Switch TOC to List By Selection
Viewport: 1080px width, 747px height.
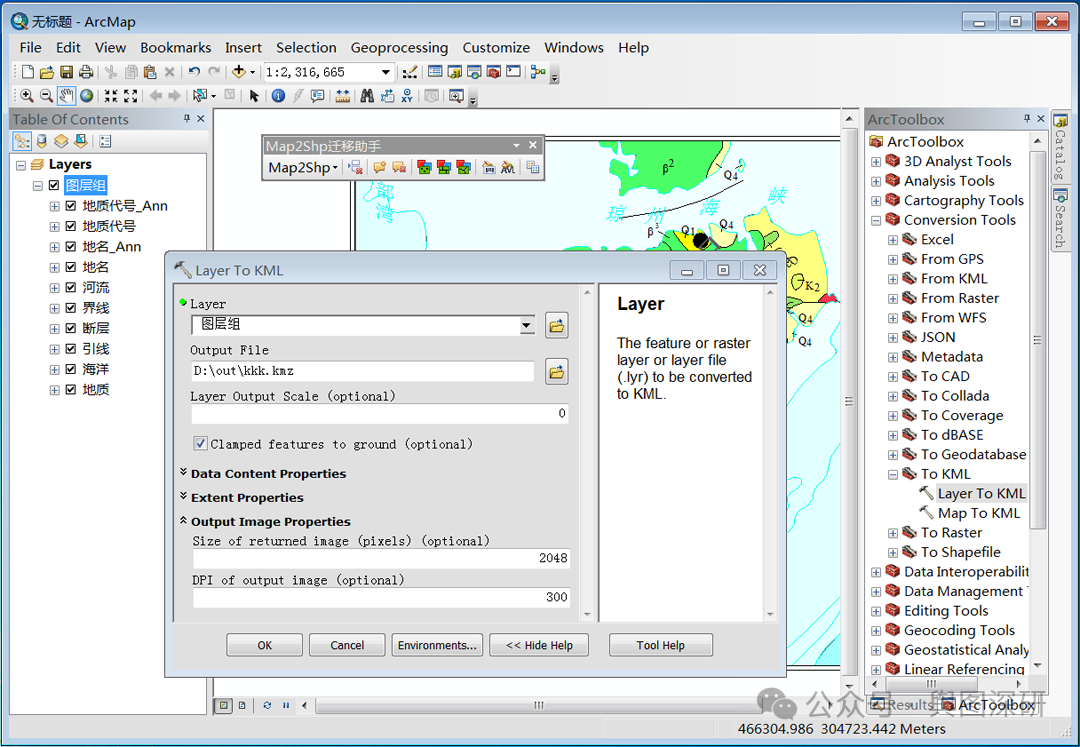coord(81,141)
